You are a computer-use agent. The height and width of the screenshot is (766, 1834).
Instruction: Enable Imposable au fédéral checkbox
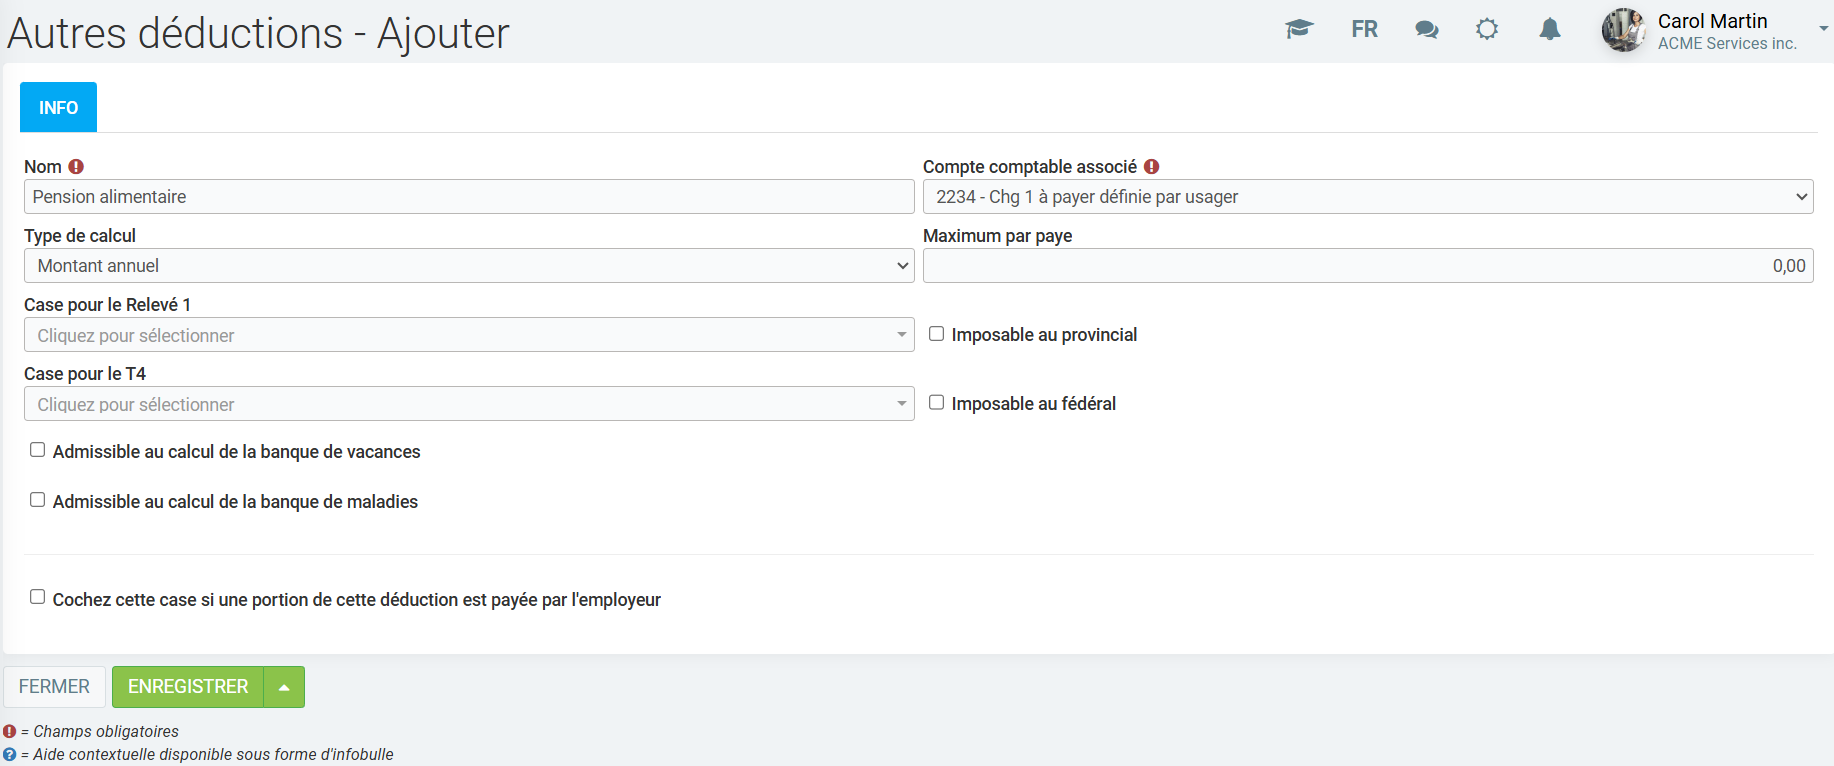[x=937, y=403]
